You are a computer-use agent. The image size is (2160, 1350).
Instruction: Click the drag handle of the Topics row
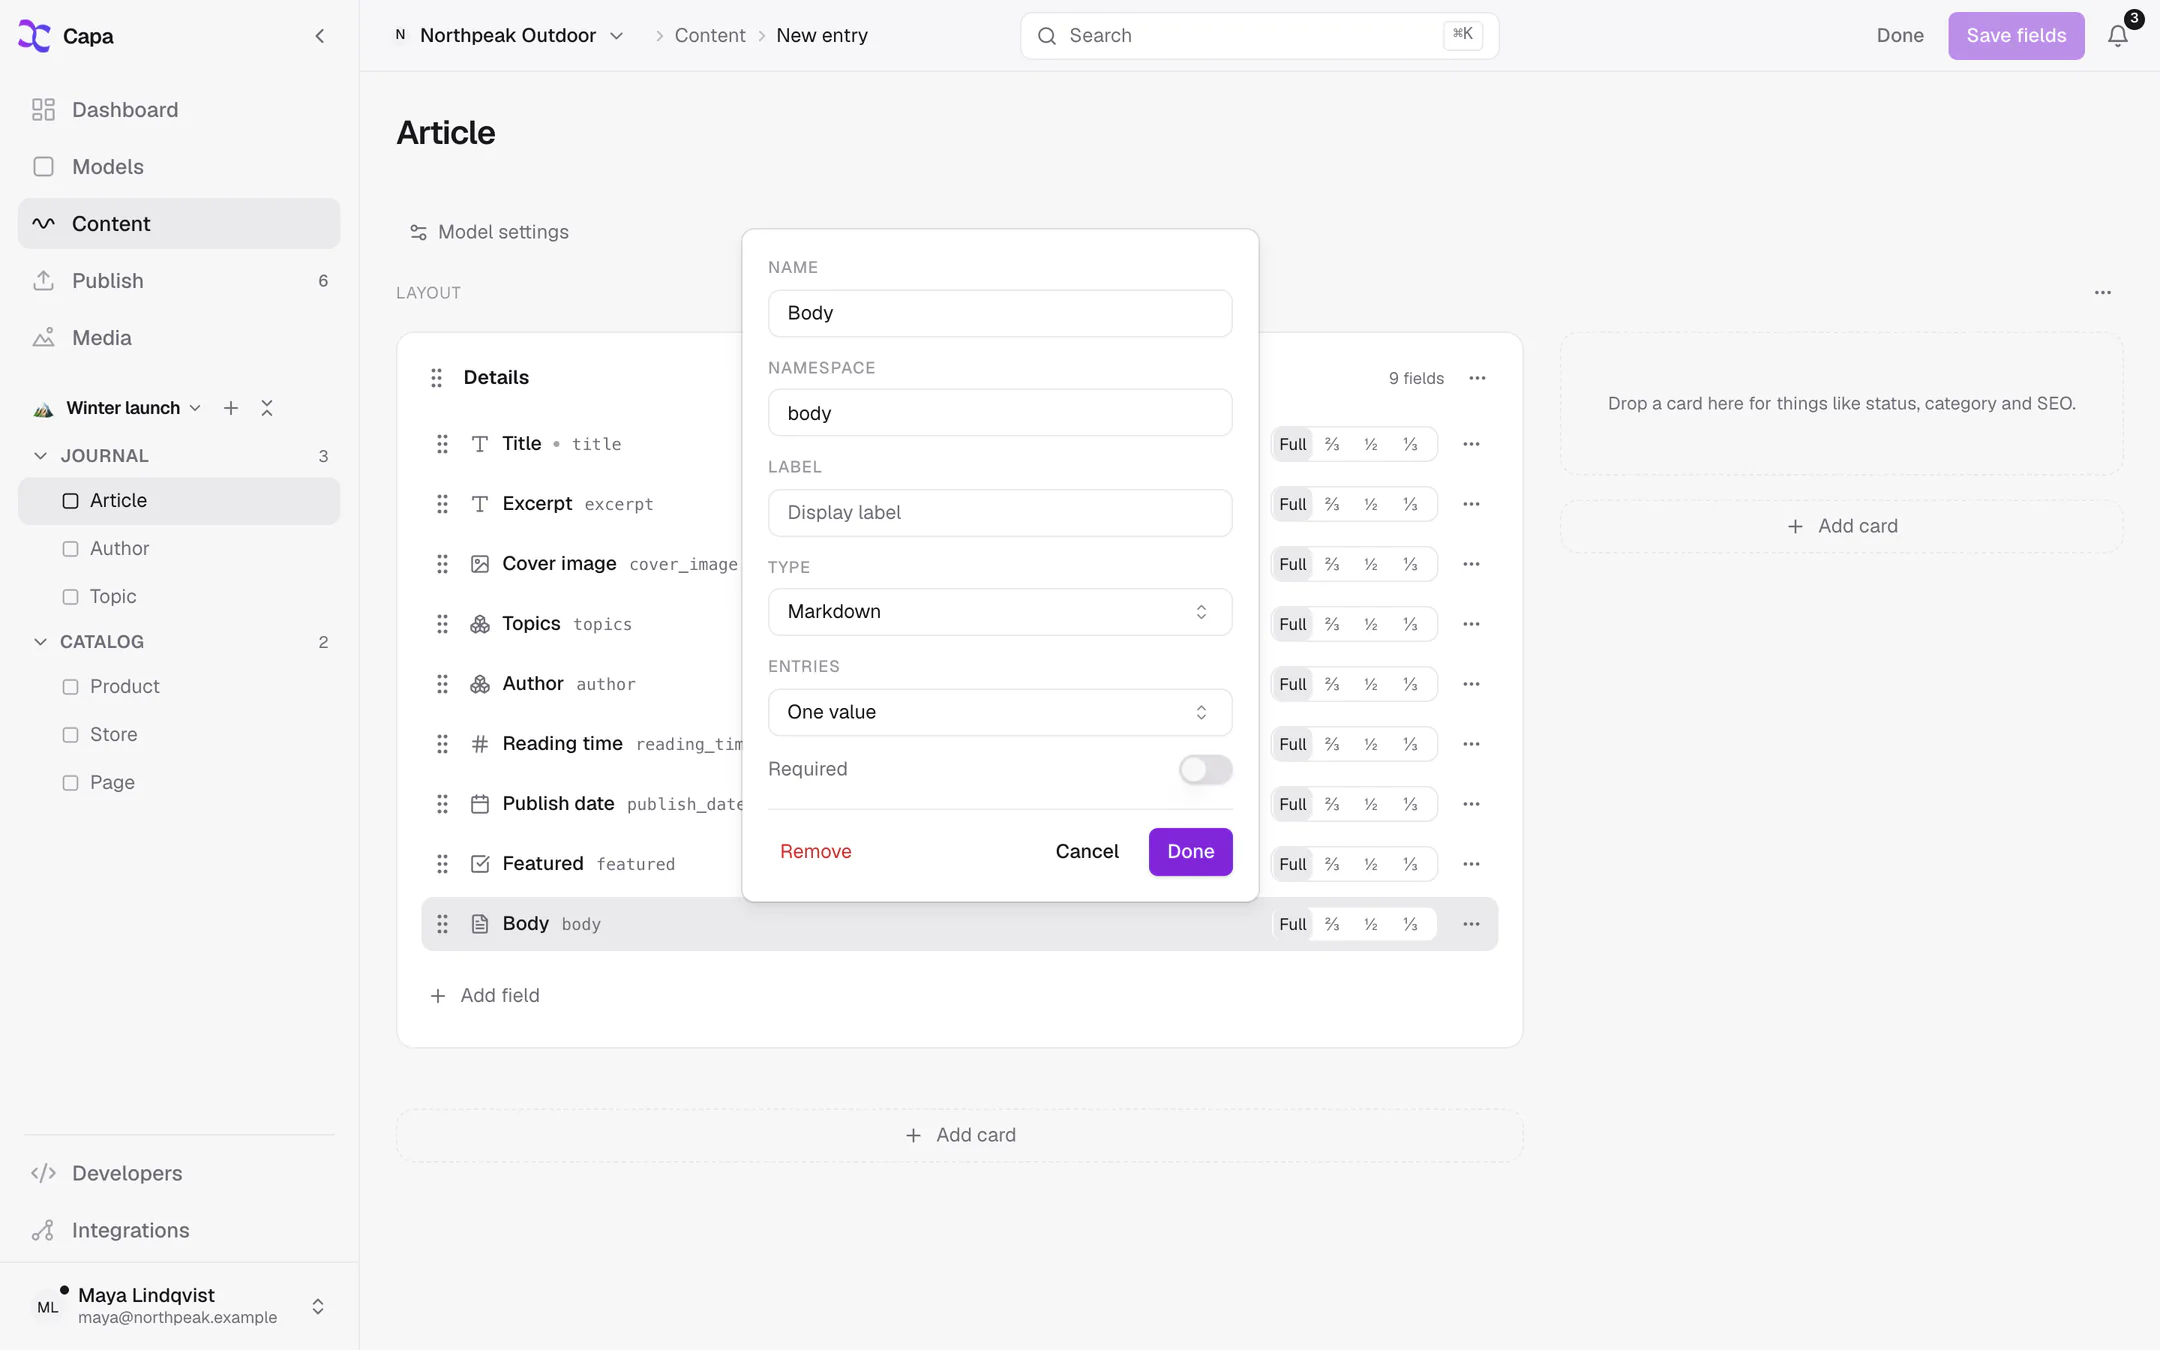click(x=442, y=624)
